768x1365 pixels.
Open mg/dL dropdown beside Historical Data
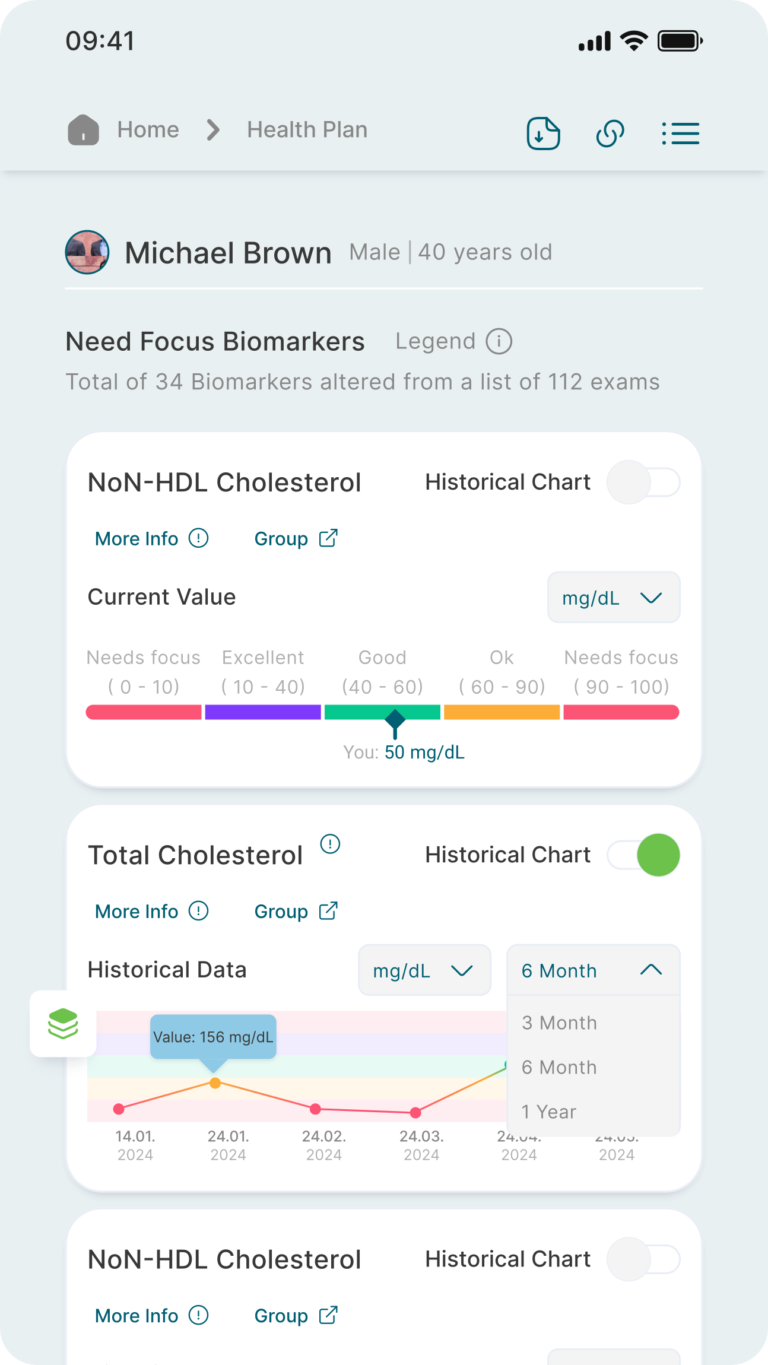[x=424, y=971]
